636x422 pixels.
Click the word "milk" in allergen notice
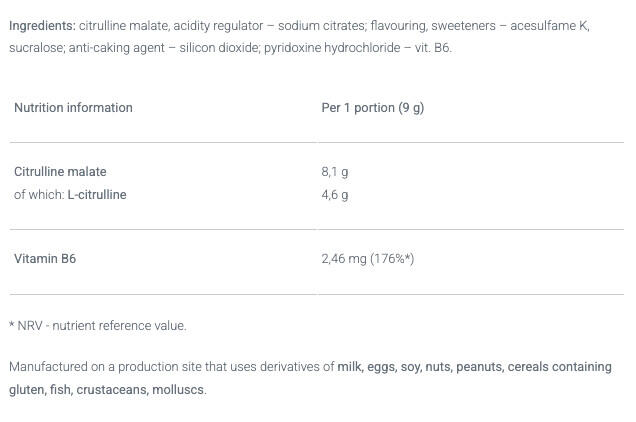click(x=349, y=367)
